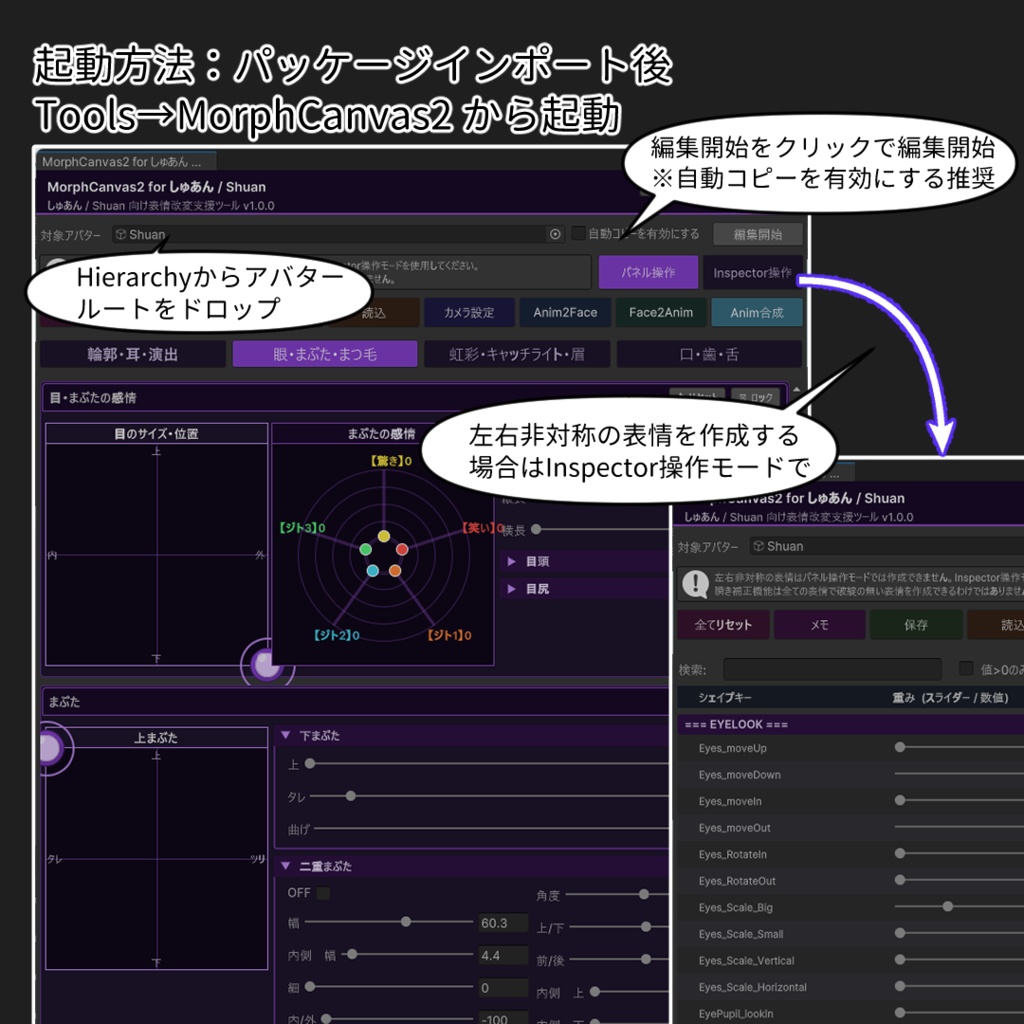Toggle the 二重まぶた OFF checkbox

pos(323,893)
